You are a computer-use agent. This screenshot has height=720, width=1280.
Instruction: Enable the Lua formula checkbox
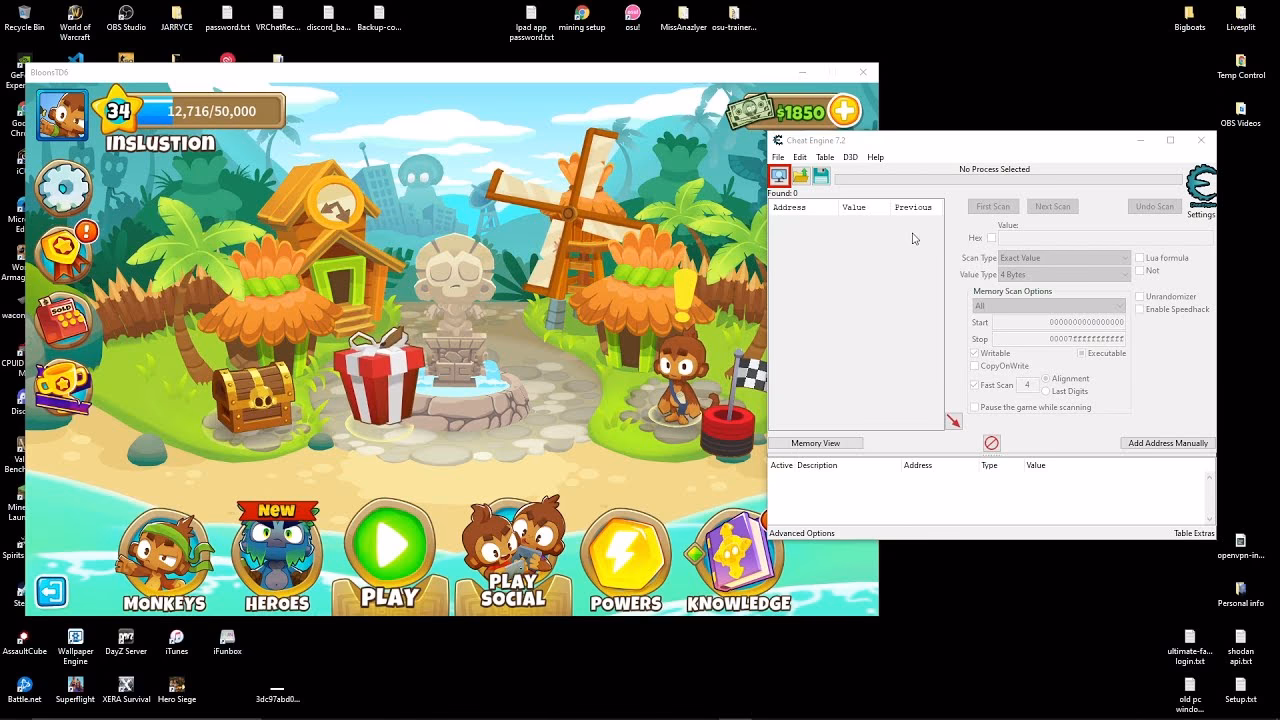click(1139, 258)
